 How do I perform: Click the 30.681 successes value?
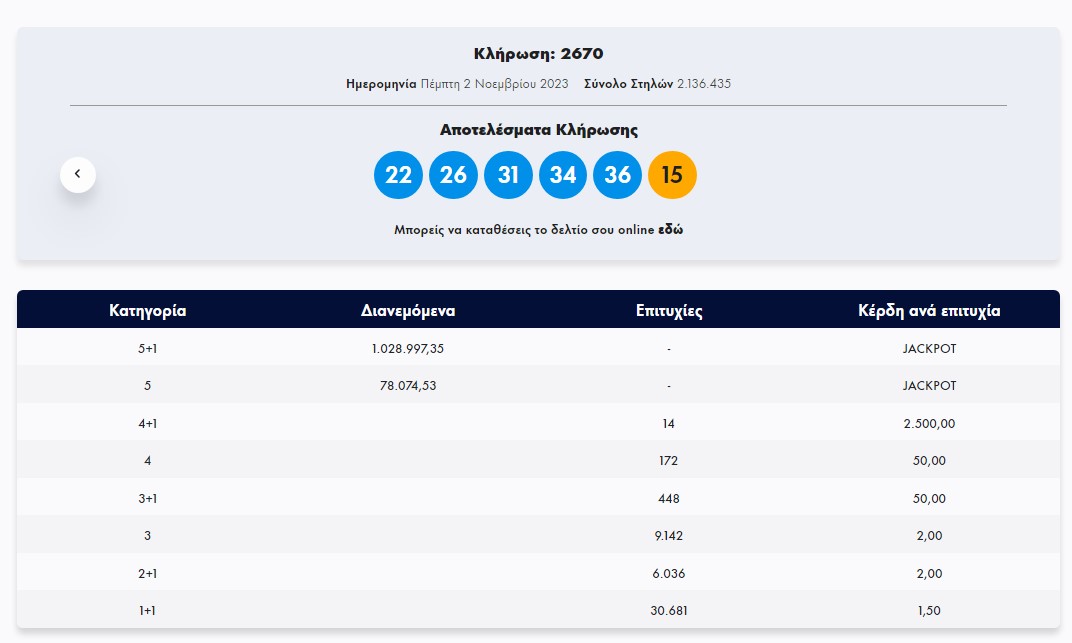pos(669,610)
